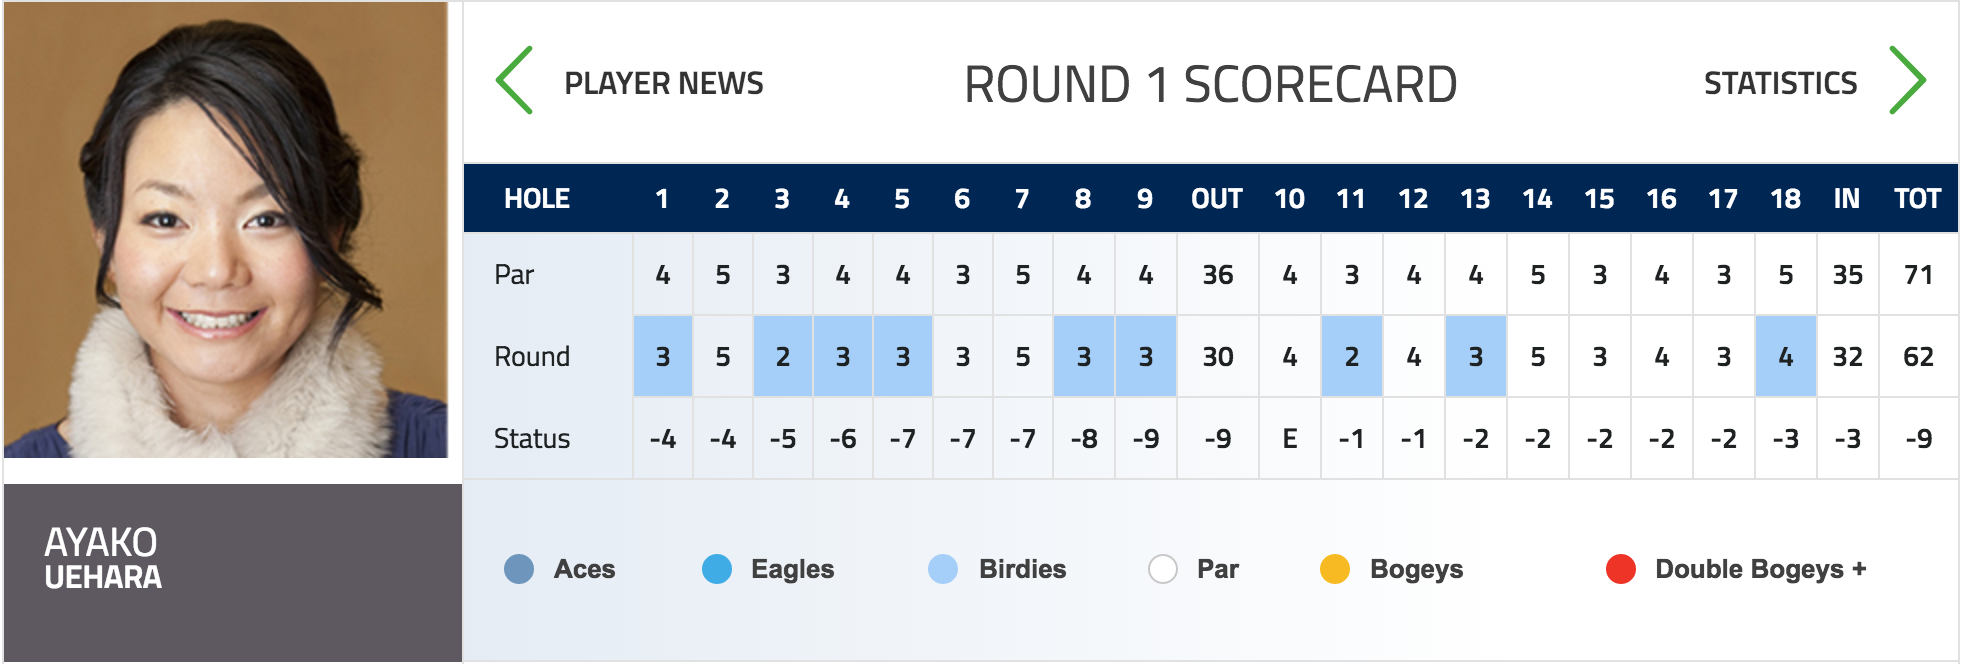Click the Bogeys legend circle
The height and width of the screenshot is (664, 1962).
click(1335, 569)
